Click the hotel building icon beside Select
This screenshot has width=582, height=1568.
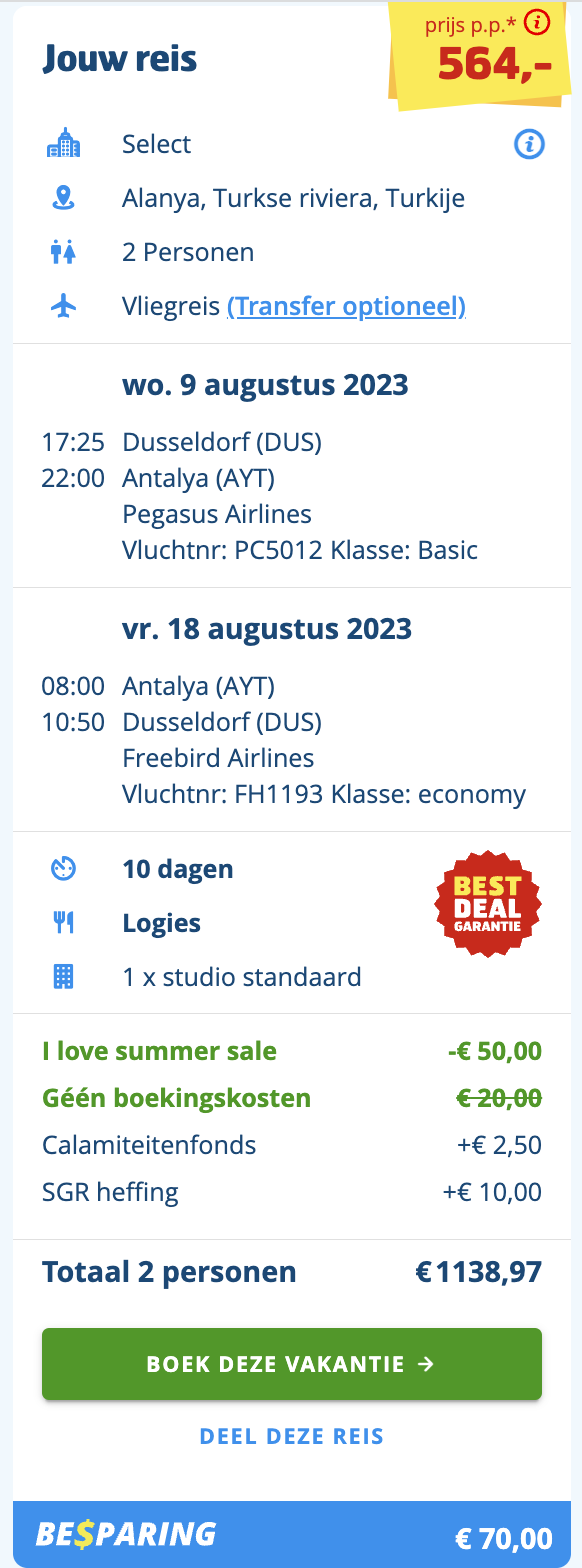click(x=63, y=144)
